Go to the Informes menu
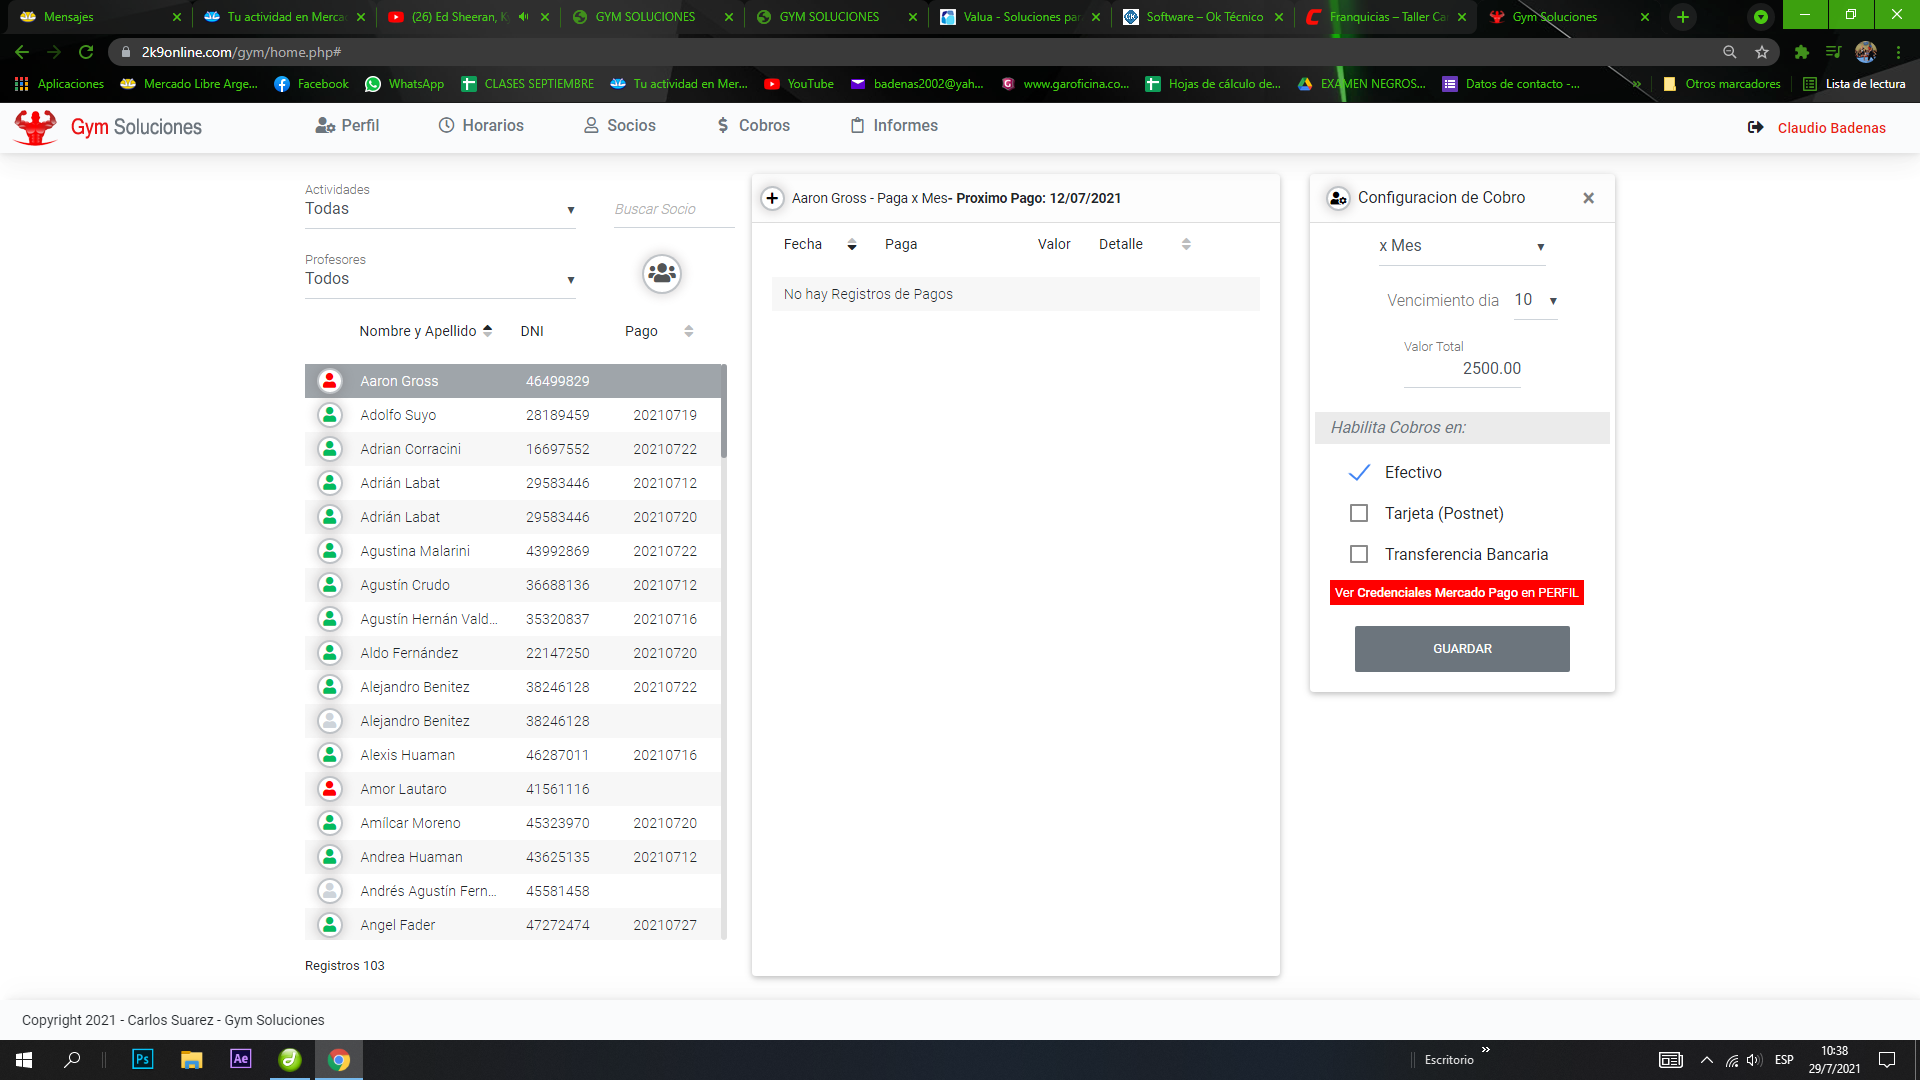This screenshot has height=1080, width=1920. tap(894, 126)
